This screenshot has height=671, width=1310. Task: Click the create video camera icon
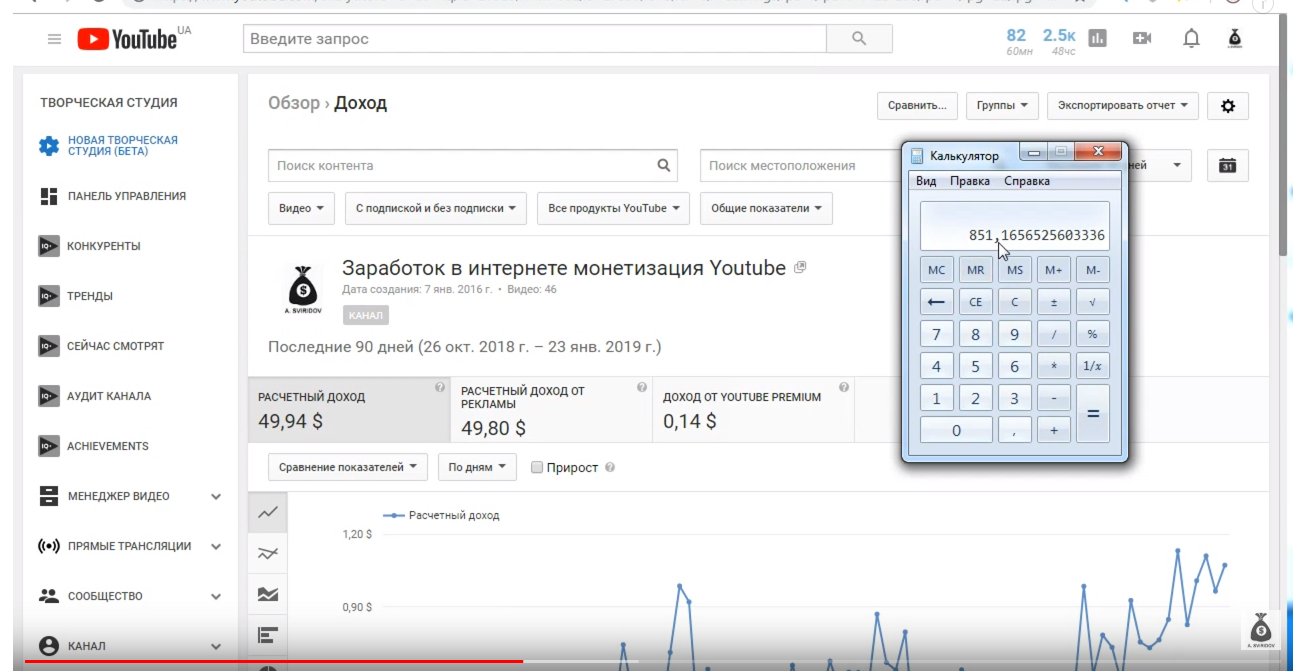pos(1142,38)
